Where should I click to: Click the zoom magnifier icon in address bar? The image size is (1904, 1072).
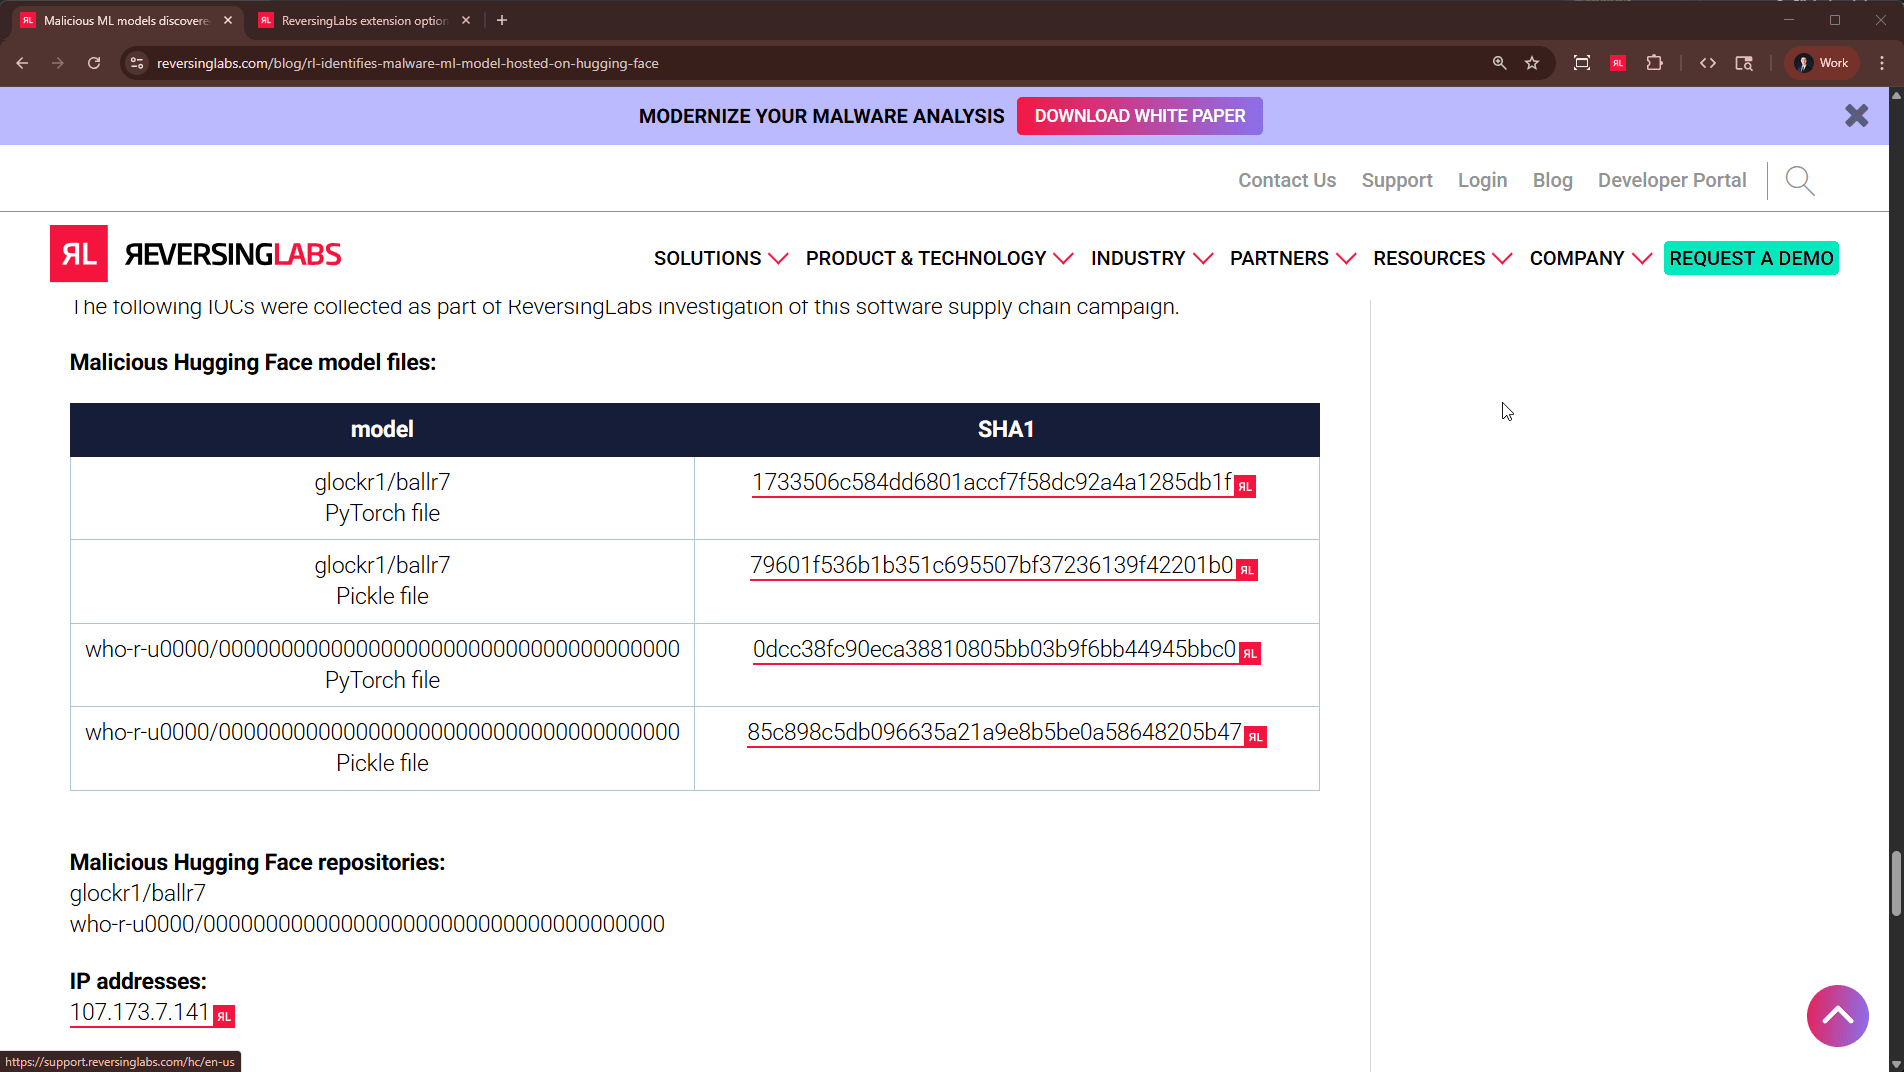point(1499,63)
